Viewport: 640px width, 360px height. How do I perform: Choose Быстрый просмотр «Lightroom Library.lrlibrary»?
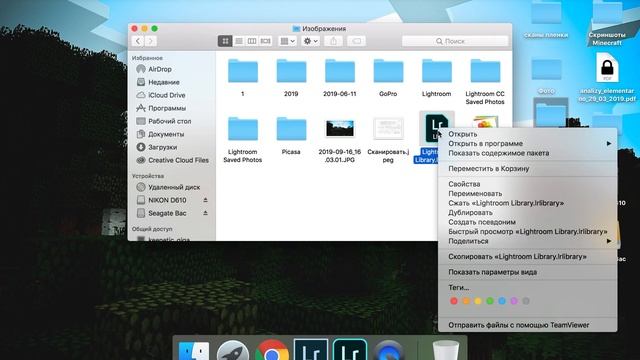(x=527, y=231)
